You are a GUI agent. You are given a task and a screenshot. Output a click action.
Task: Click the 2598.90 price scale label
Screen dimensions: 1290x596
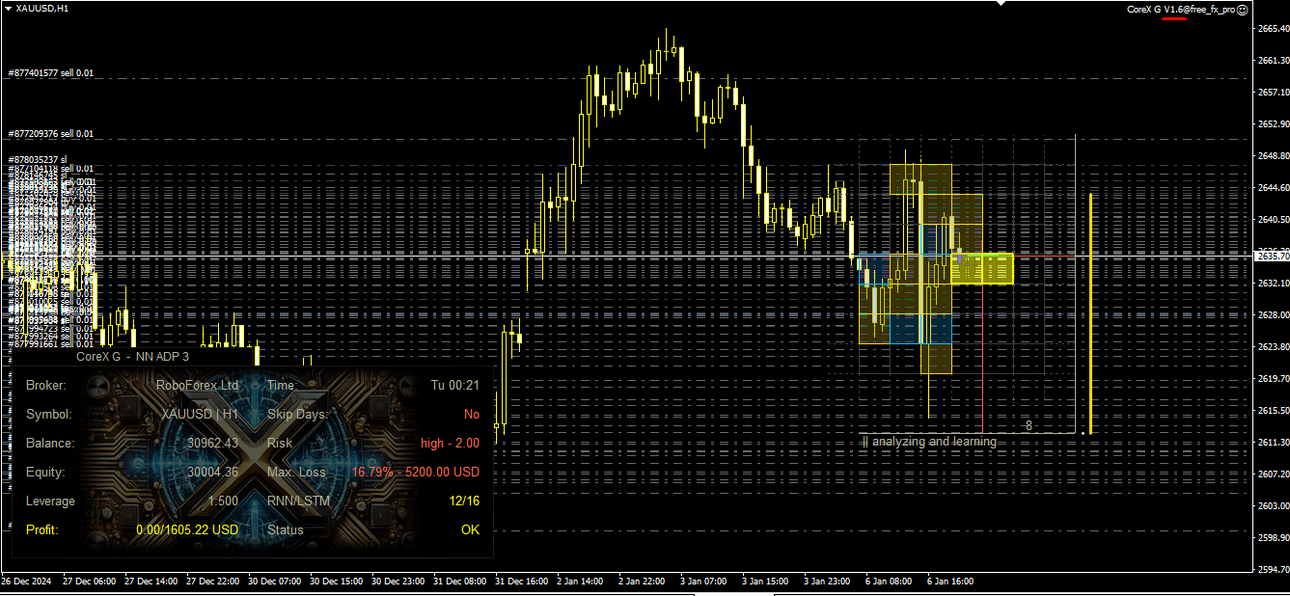(x=1271, y=537)
